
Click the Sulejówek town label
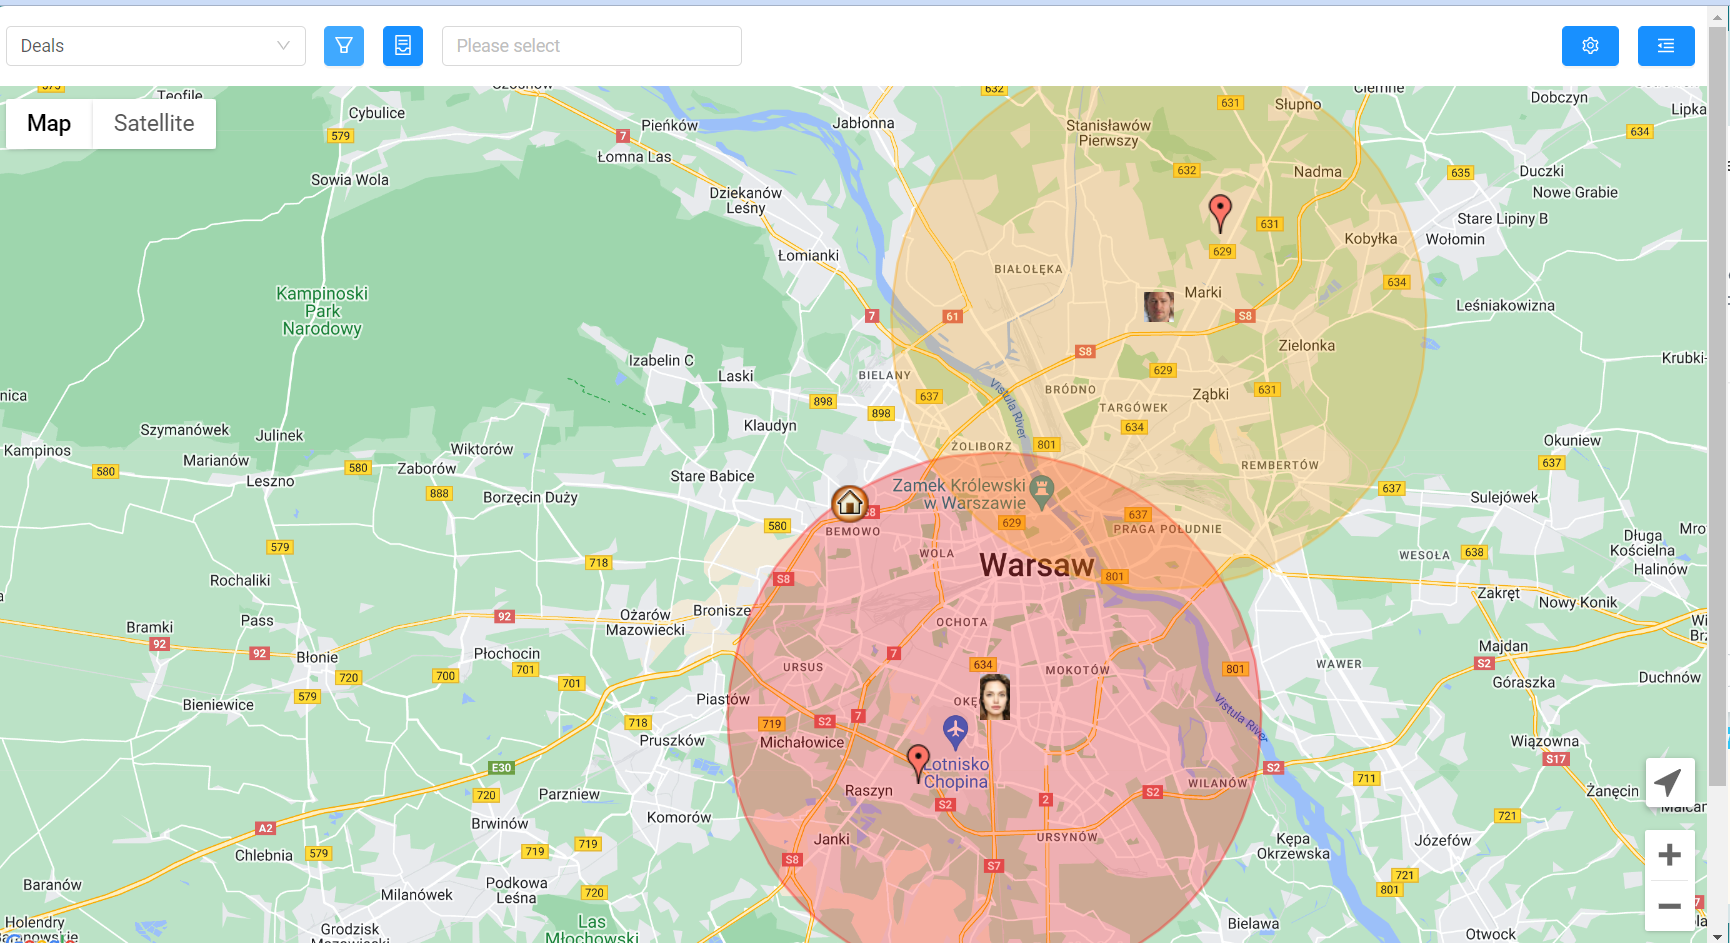tap(1504, 497)
